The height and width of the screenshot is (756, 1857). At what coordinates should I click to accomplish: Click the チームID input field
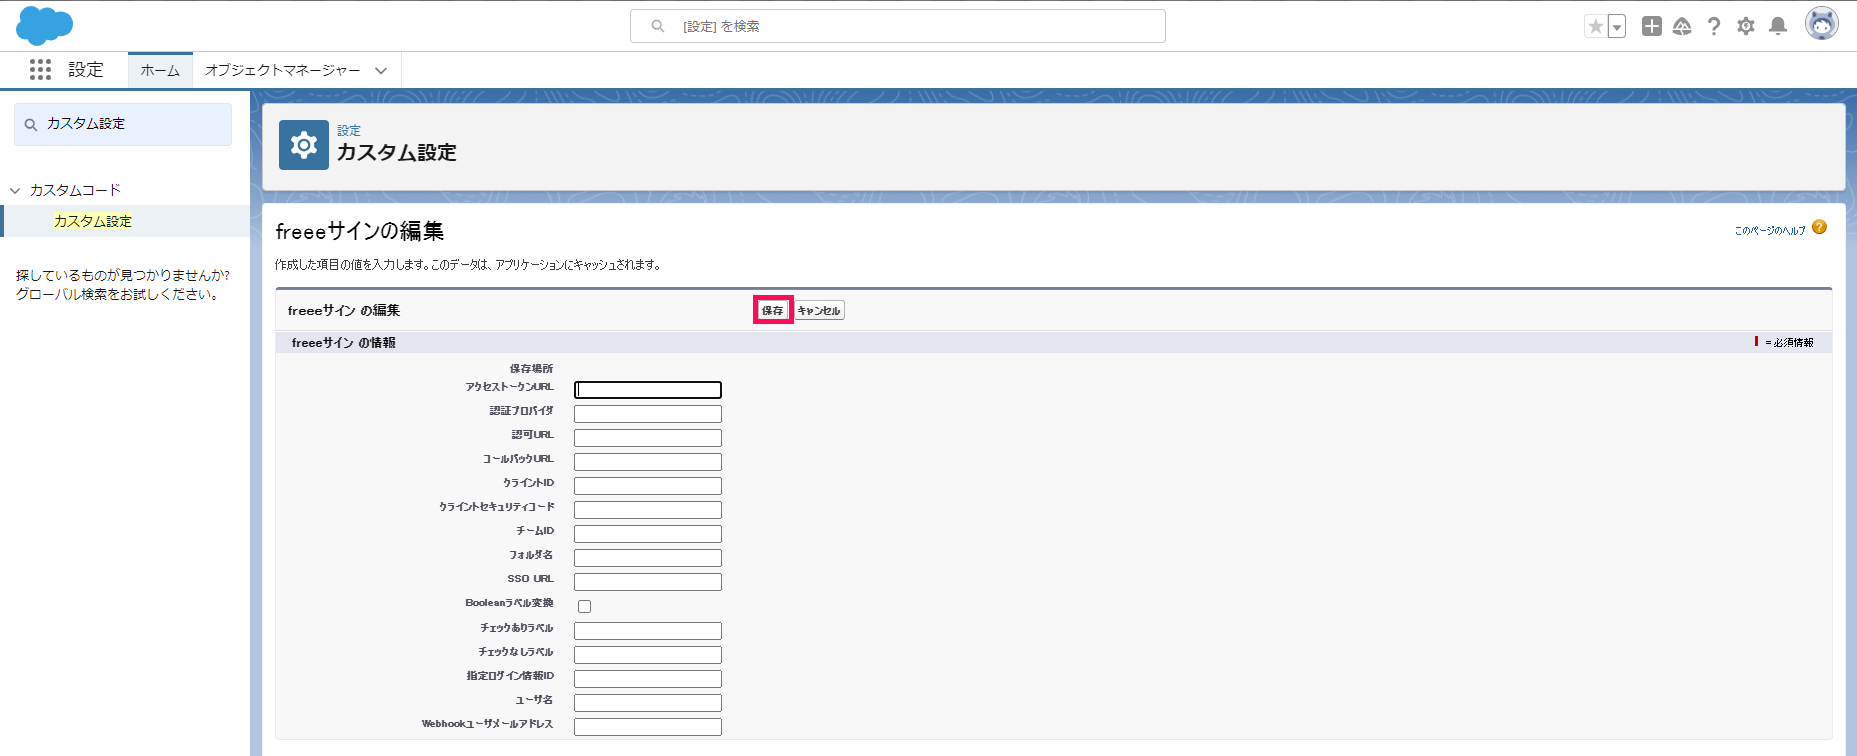pos(648,534)
